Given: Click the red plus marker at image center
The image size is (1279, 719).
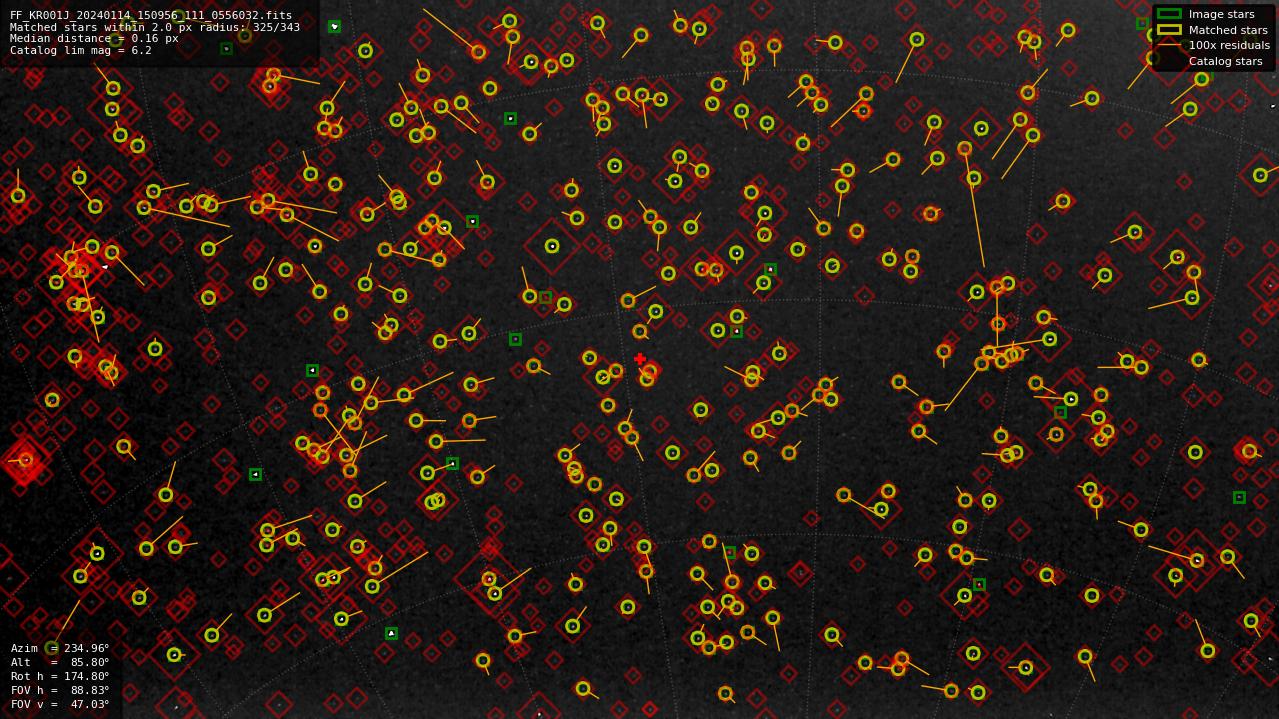Looking at the screenshot, I should [640, 359].
